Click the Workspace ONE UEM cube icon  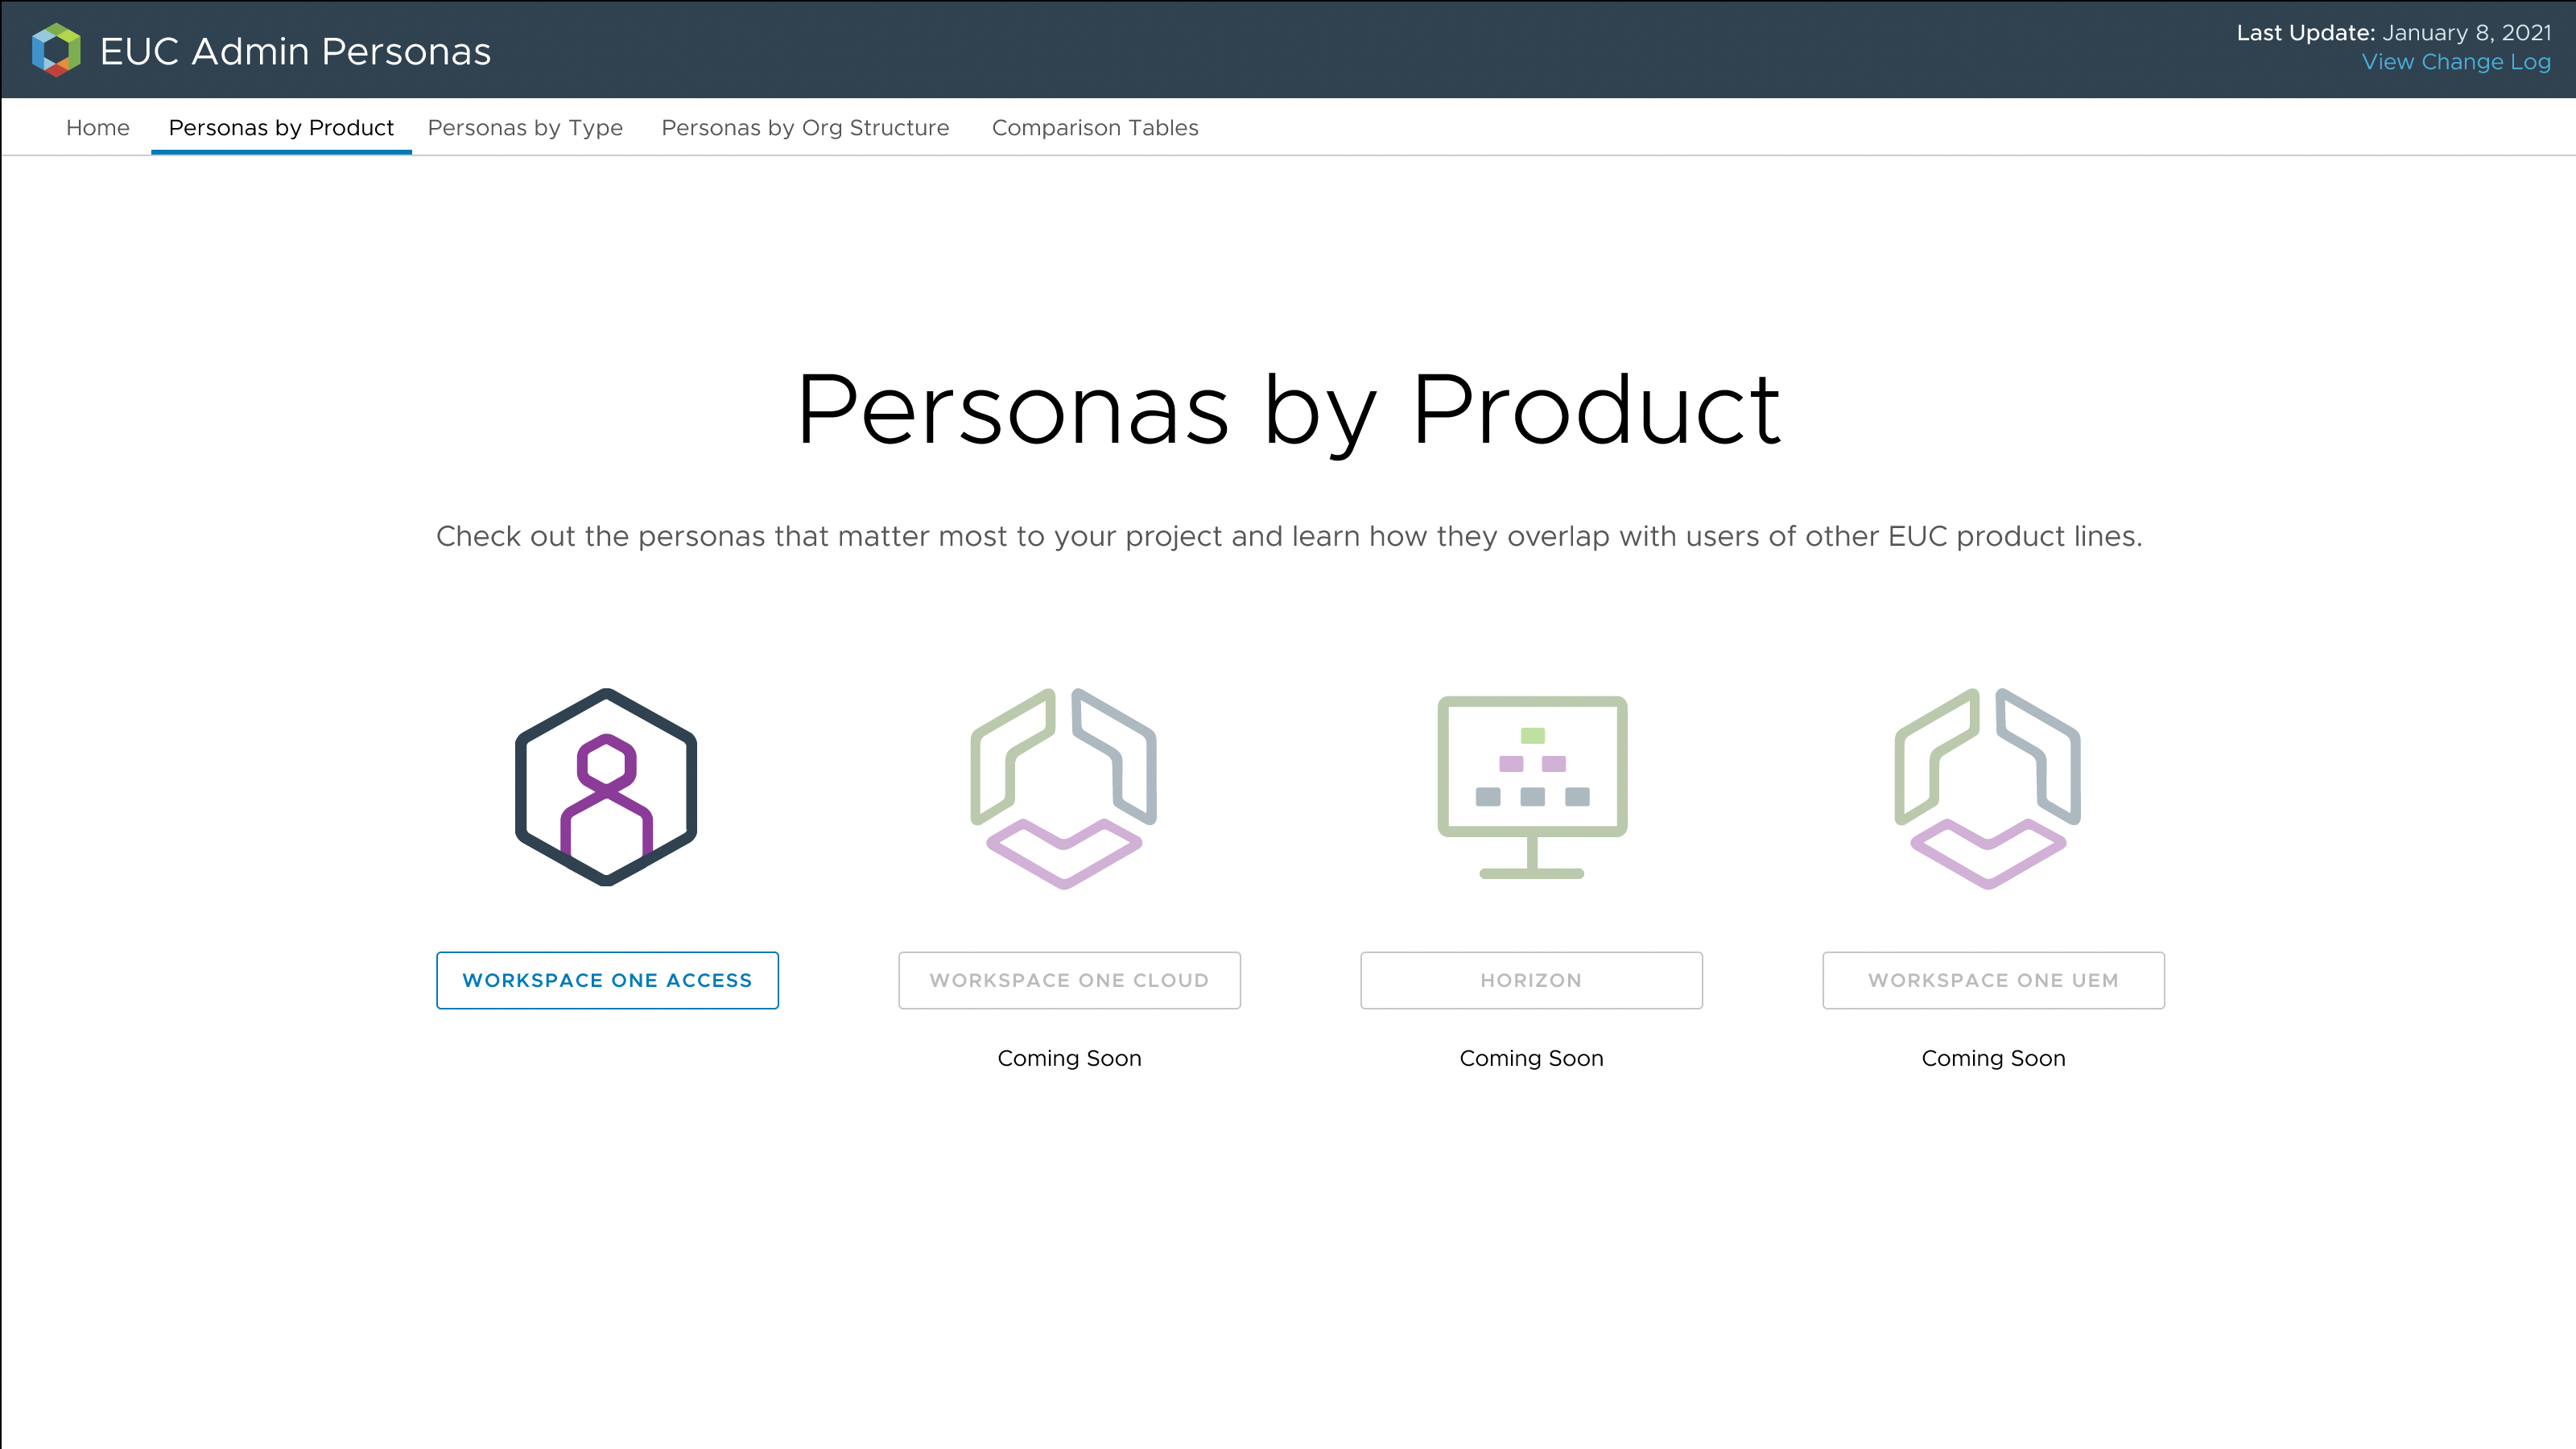tap(1988, 787)
